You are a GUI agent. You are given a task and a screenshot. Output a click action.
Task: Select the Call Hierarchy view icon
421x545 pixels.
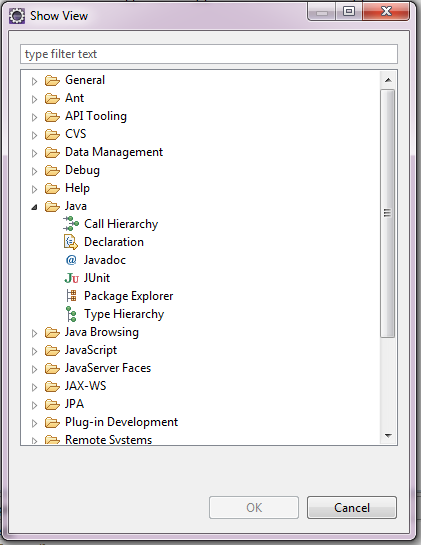pos(71,223)
